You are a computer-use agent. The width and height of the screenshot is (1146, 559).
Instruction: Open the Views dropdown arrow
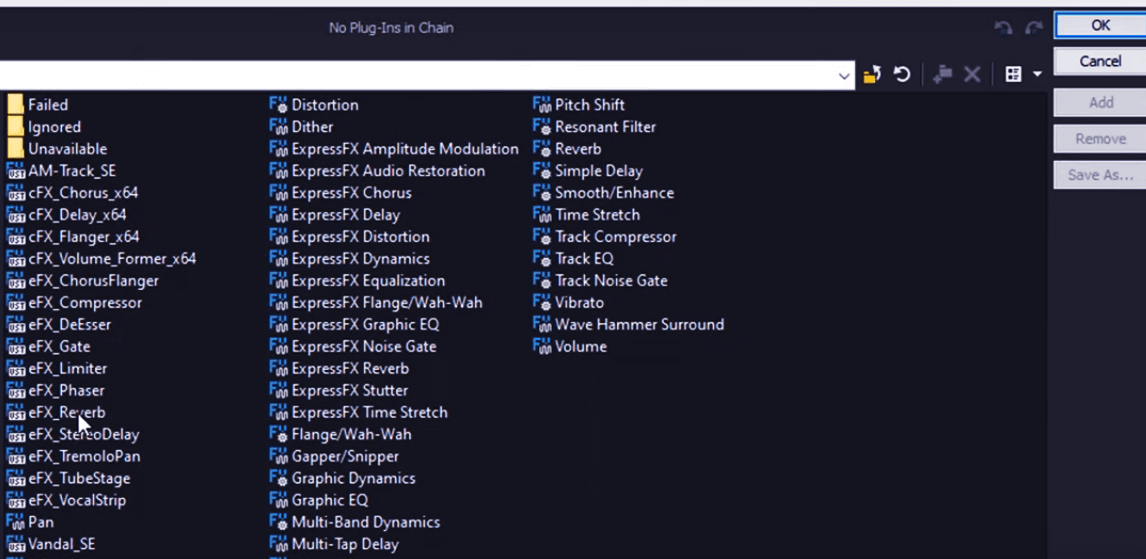[x=1037, y=75]
